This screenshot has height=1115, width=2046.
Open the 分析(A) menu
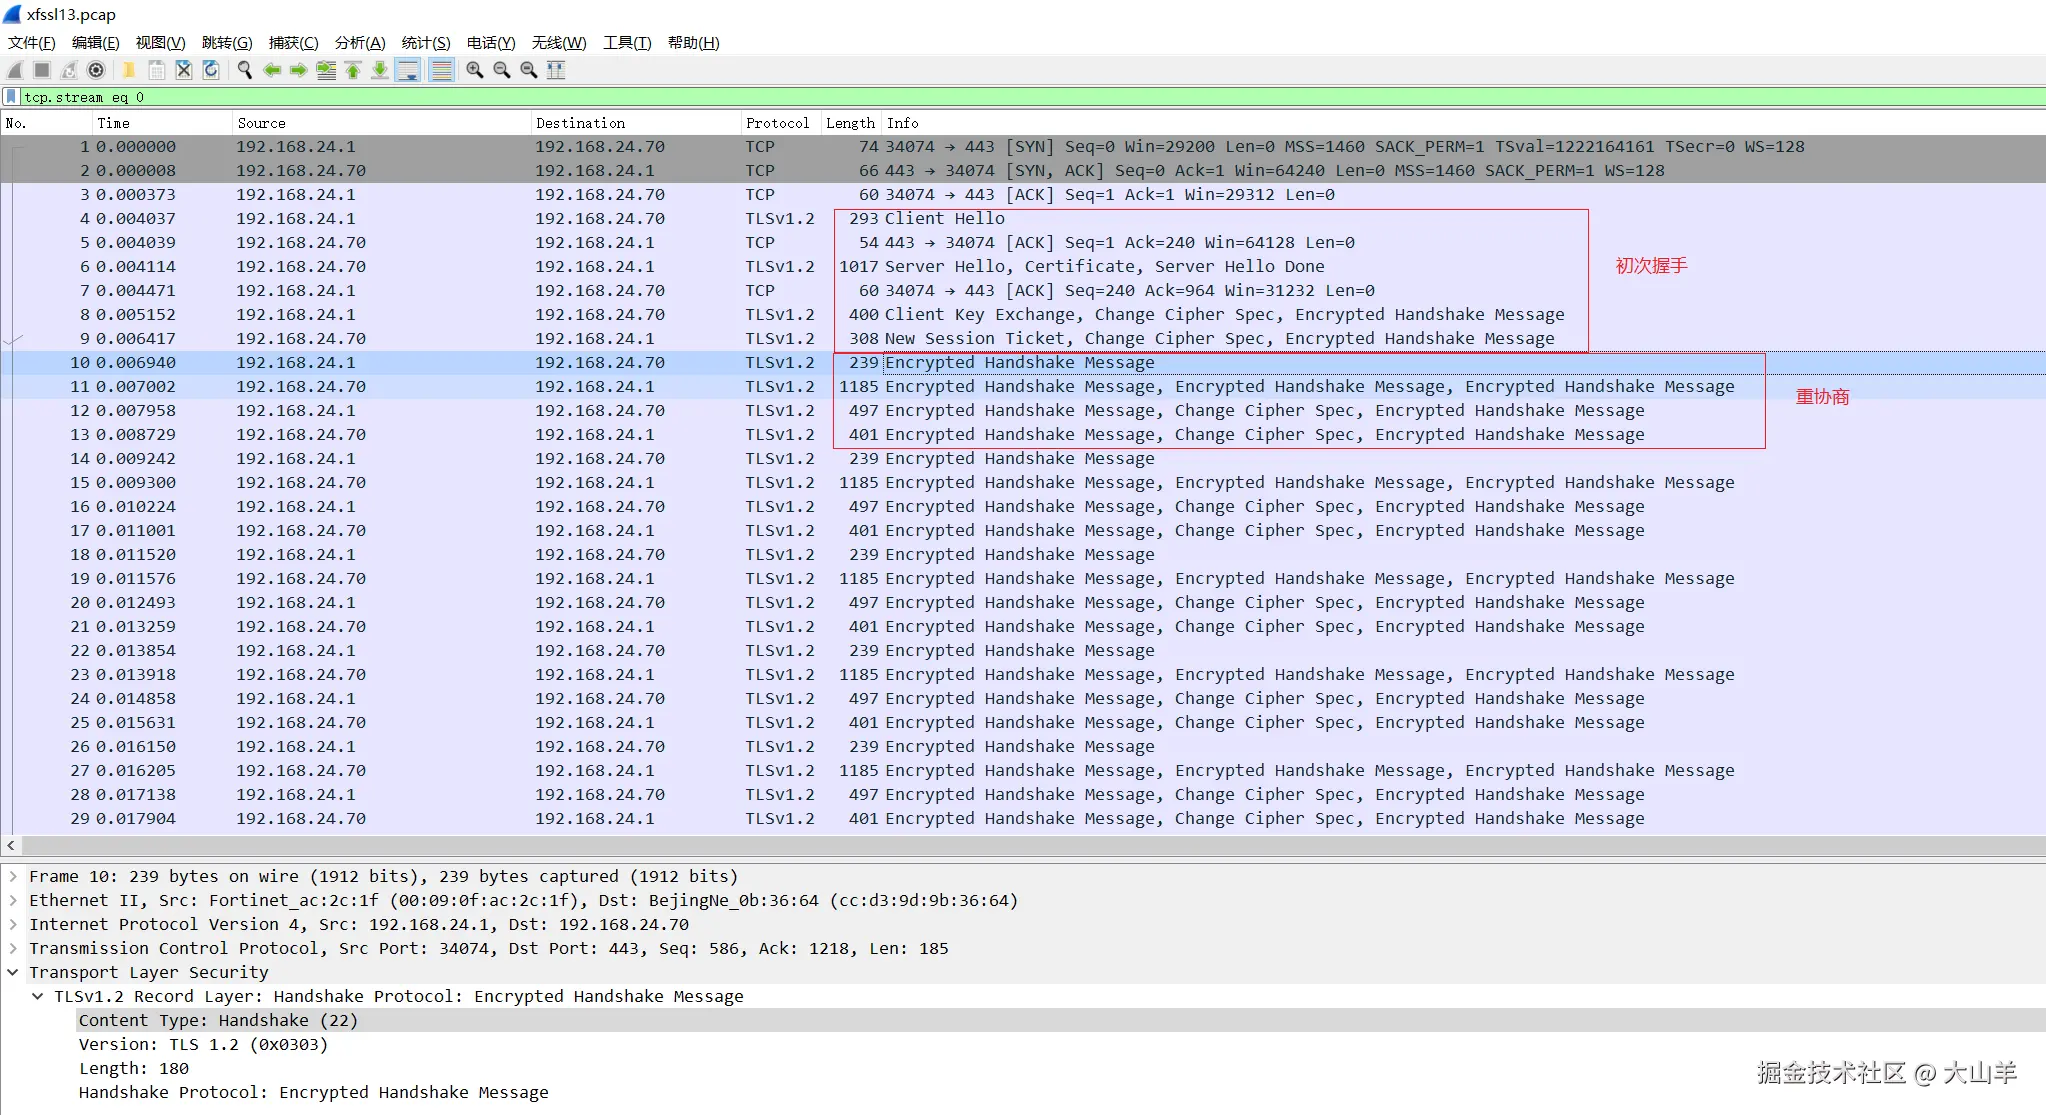[360, 42]
